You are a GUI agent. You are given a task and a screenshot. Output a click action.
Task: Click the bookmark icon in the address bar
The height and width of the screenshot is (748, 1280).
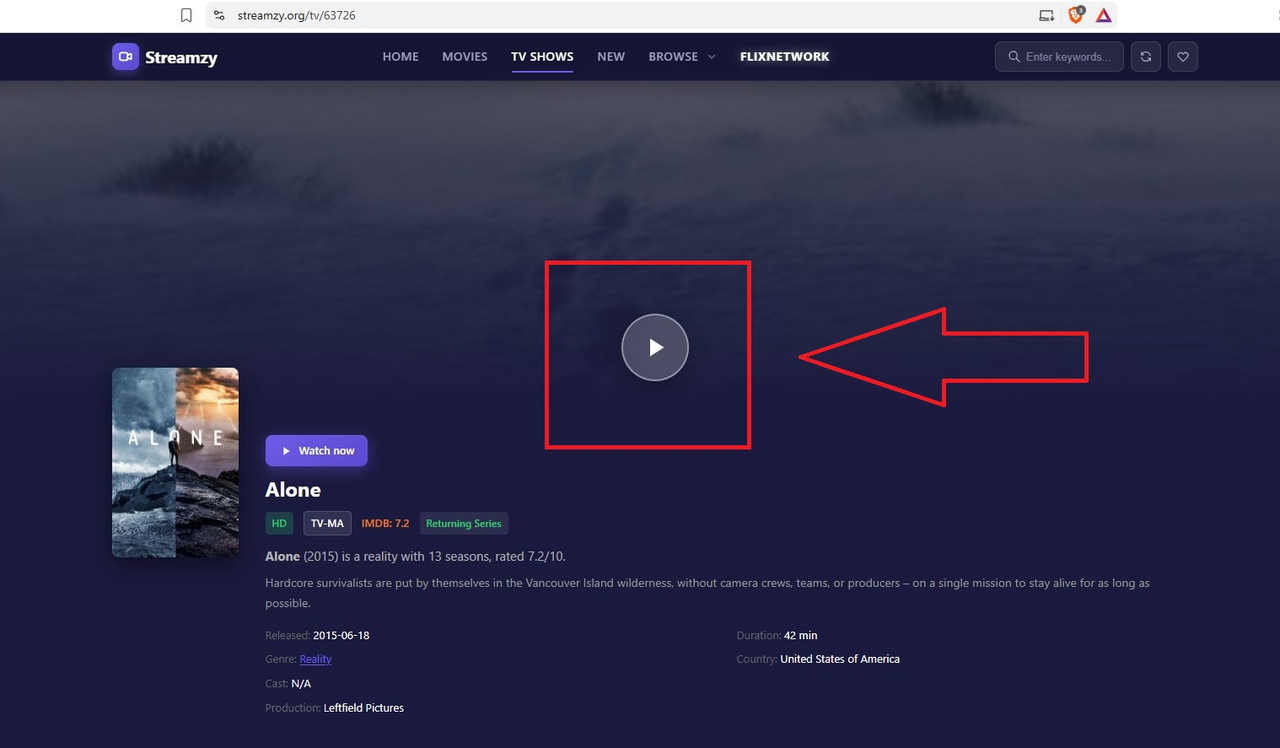(x=186, y=15)
